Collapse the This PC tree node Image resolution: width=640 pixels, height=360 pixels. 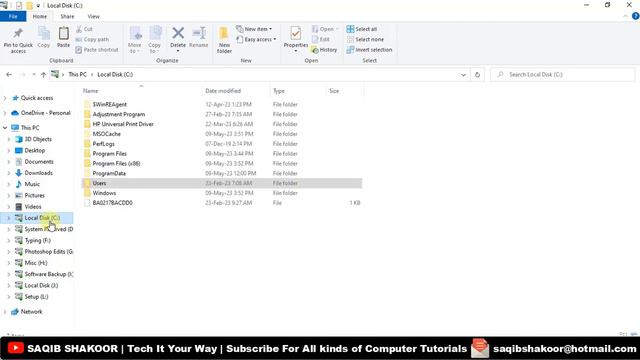tap(5, 128)
